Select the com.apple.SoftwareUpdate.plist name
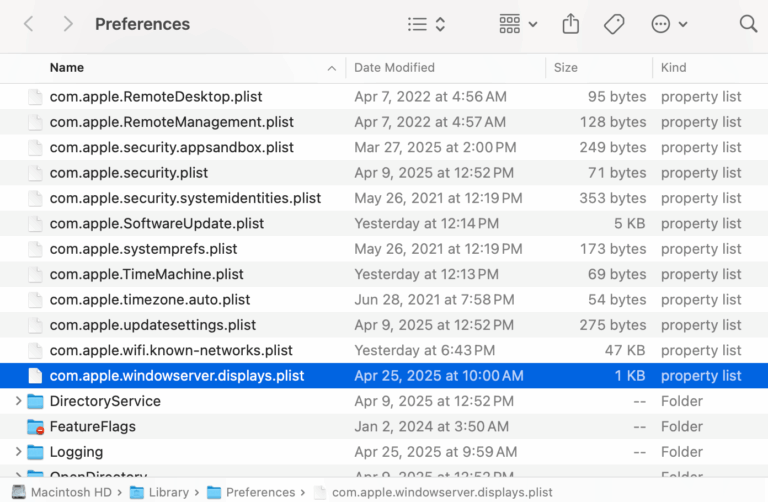This screenshot has height=502, width=768. [157, 223]
